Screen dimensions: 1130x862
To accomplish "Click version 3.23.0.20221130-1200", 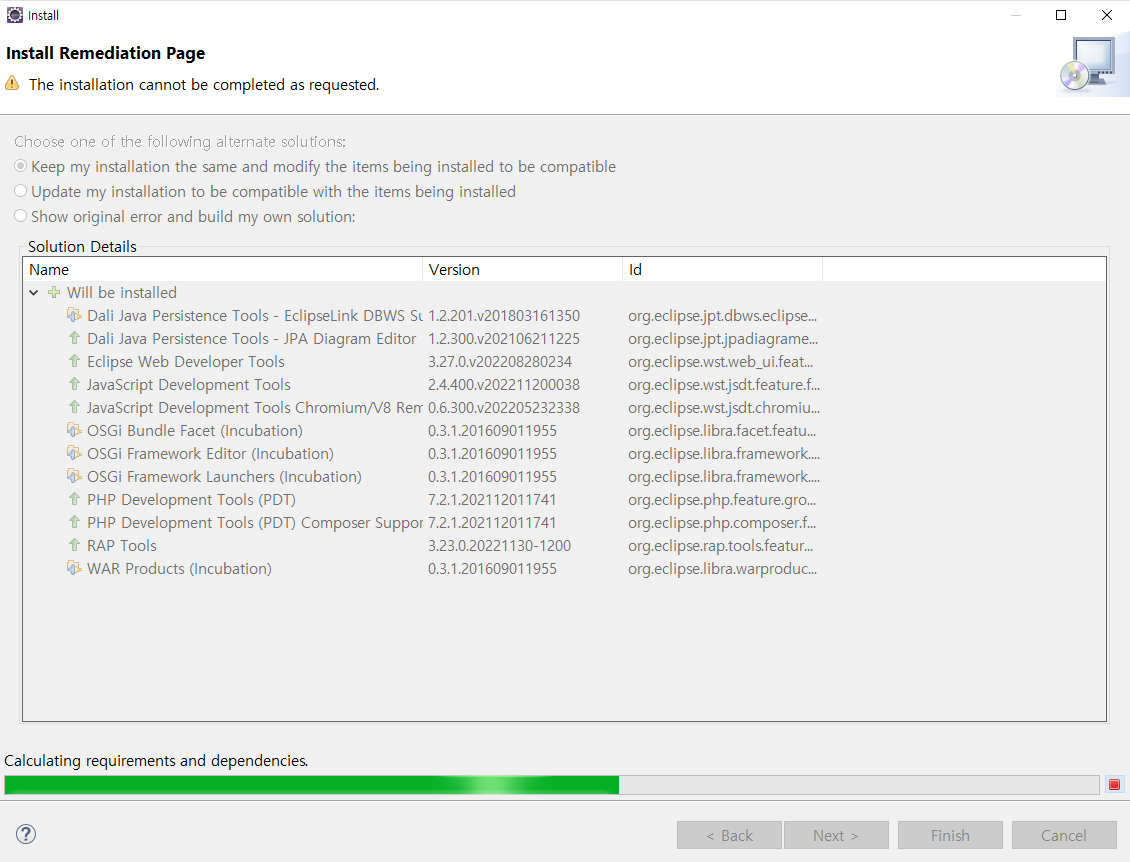I will [x=499, y=546].
